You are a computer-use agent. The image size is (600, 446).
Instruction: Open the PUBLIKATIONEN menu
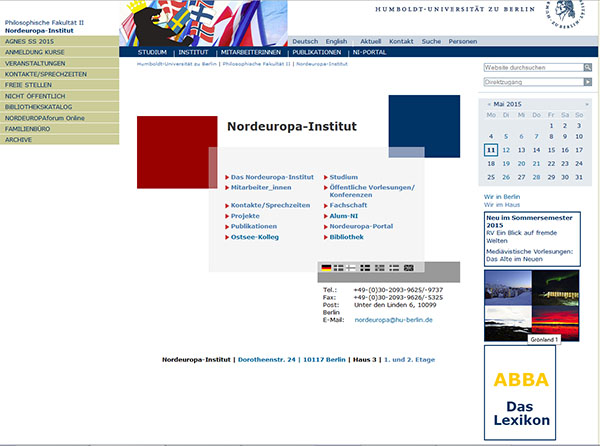point(317,52)
